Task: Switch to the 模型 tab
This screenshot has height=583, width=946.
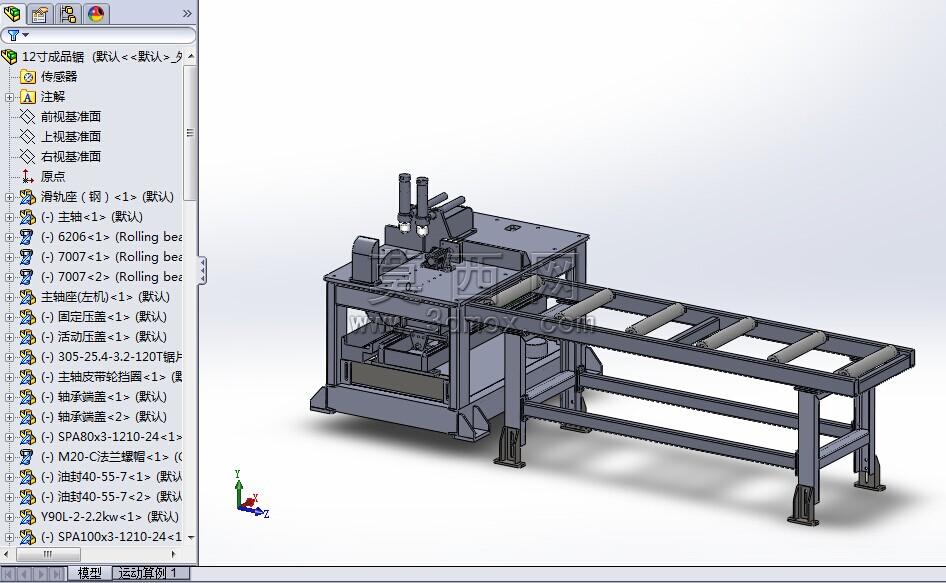Action: (x=89, y=573)
